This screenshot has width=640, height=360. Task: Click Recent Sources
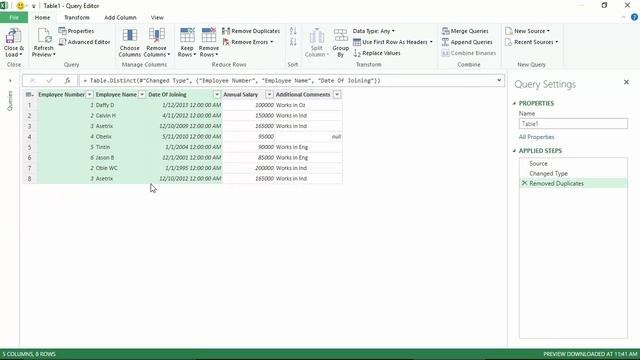tap(531, 42)
